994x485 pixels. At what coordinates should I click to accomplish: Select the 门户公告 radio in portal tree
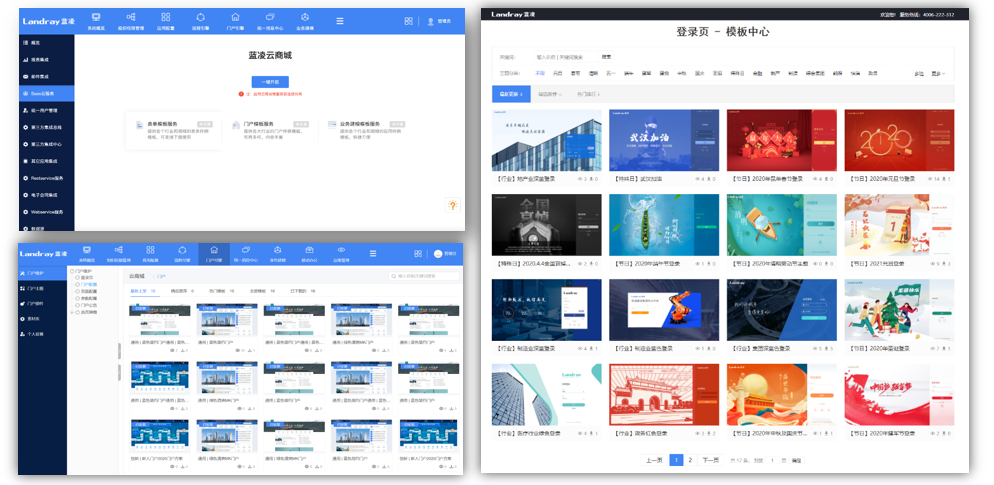coord(77,306)
